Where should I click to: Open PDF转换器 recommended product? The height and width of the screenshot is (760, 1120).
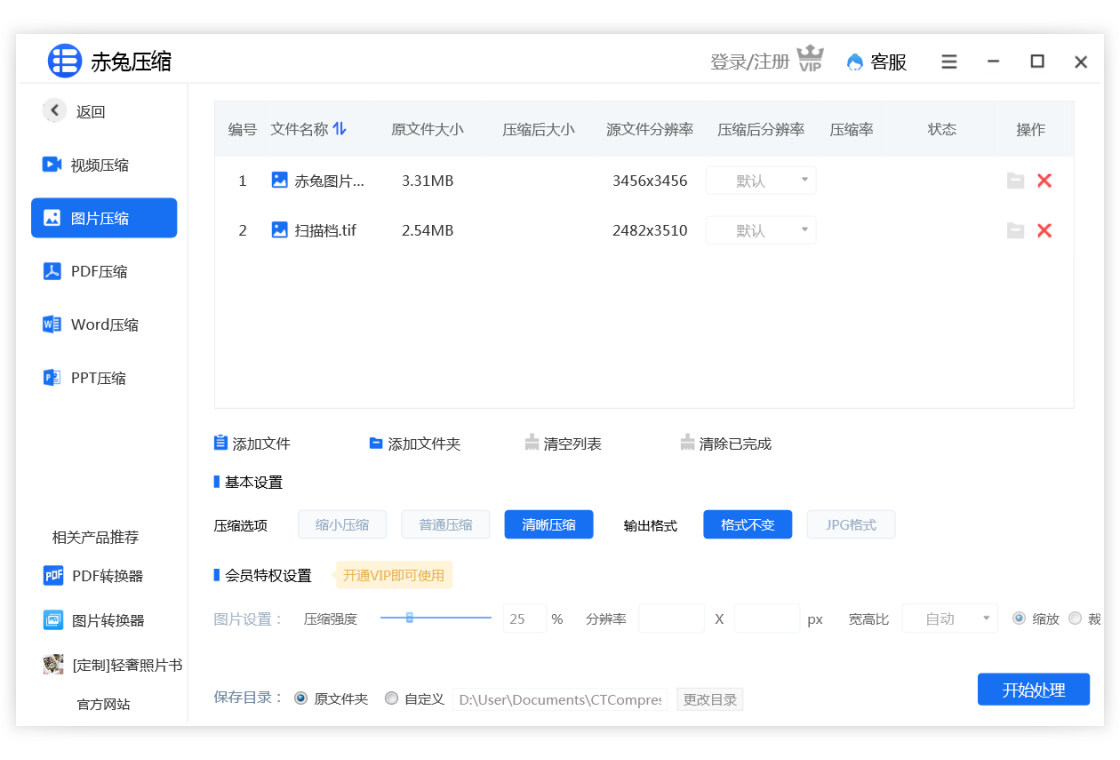pyautogui.click(x=93, y=576)
